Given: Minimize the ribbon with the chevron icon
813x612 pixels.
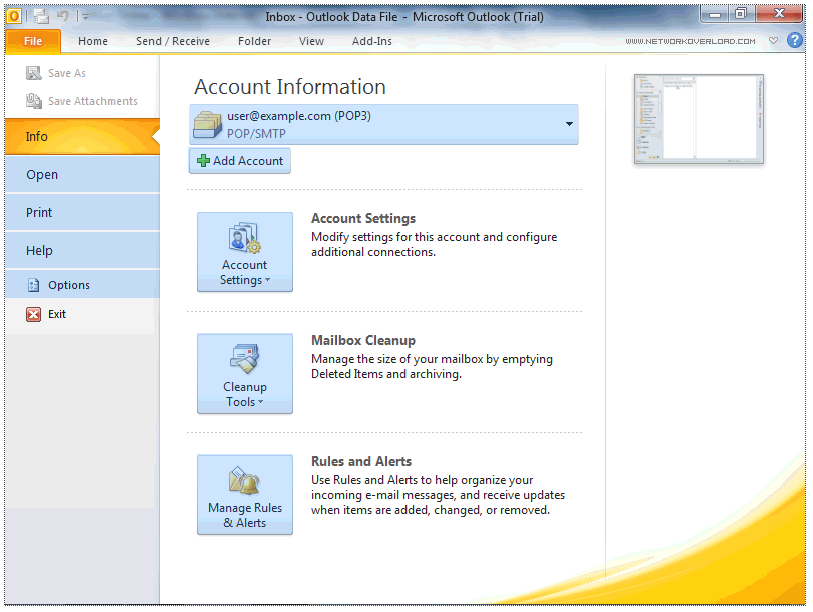Looking at the screenshot, I should tap(773, 41).
